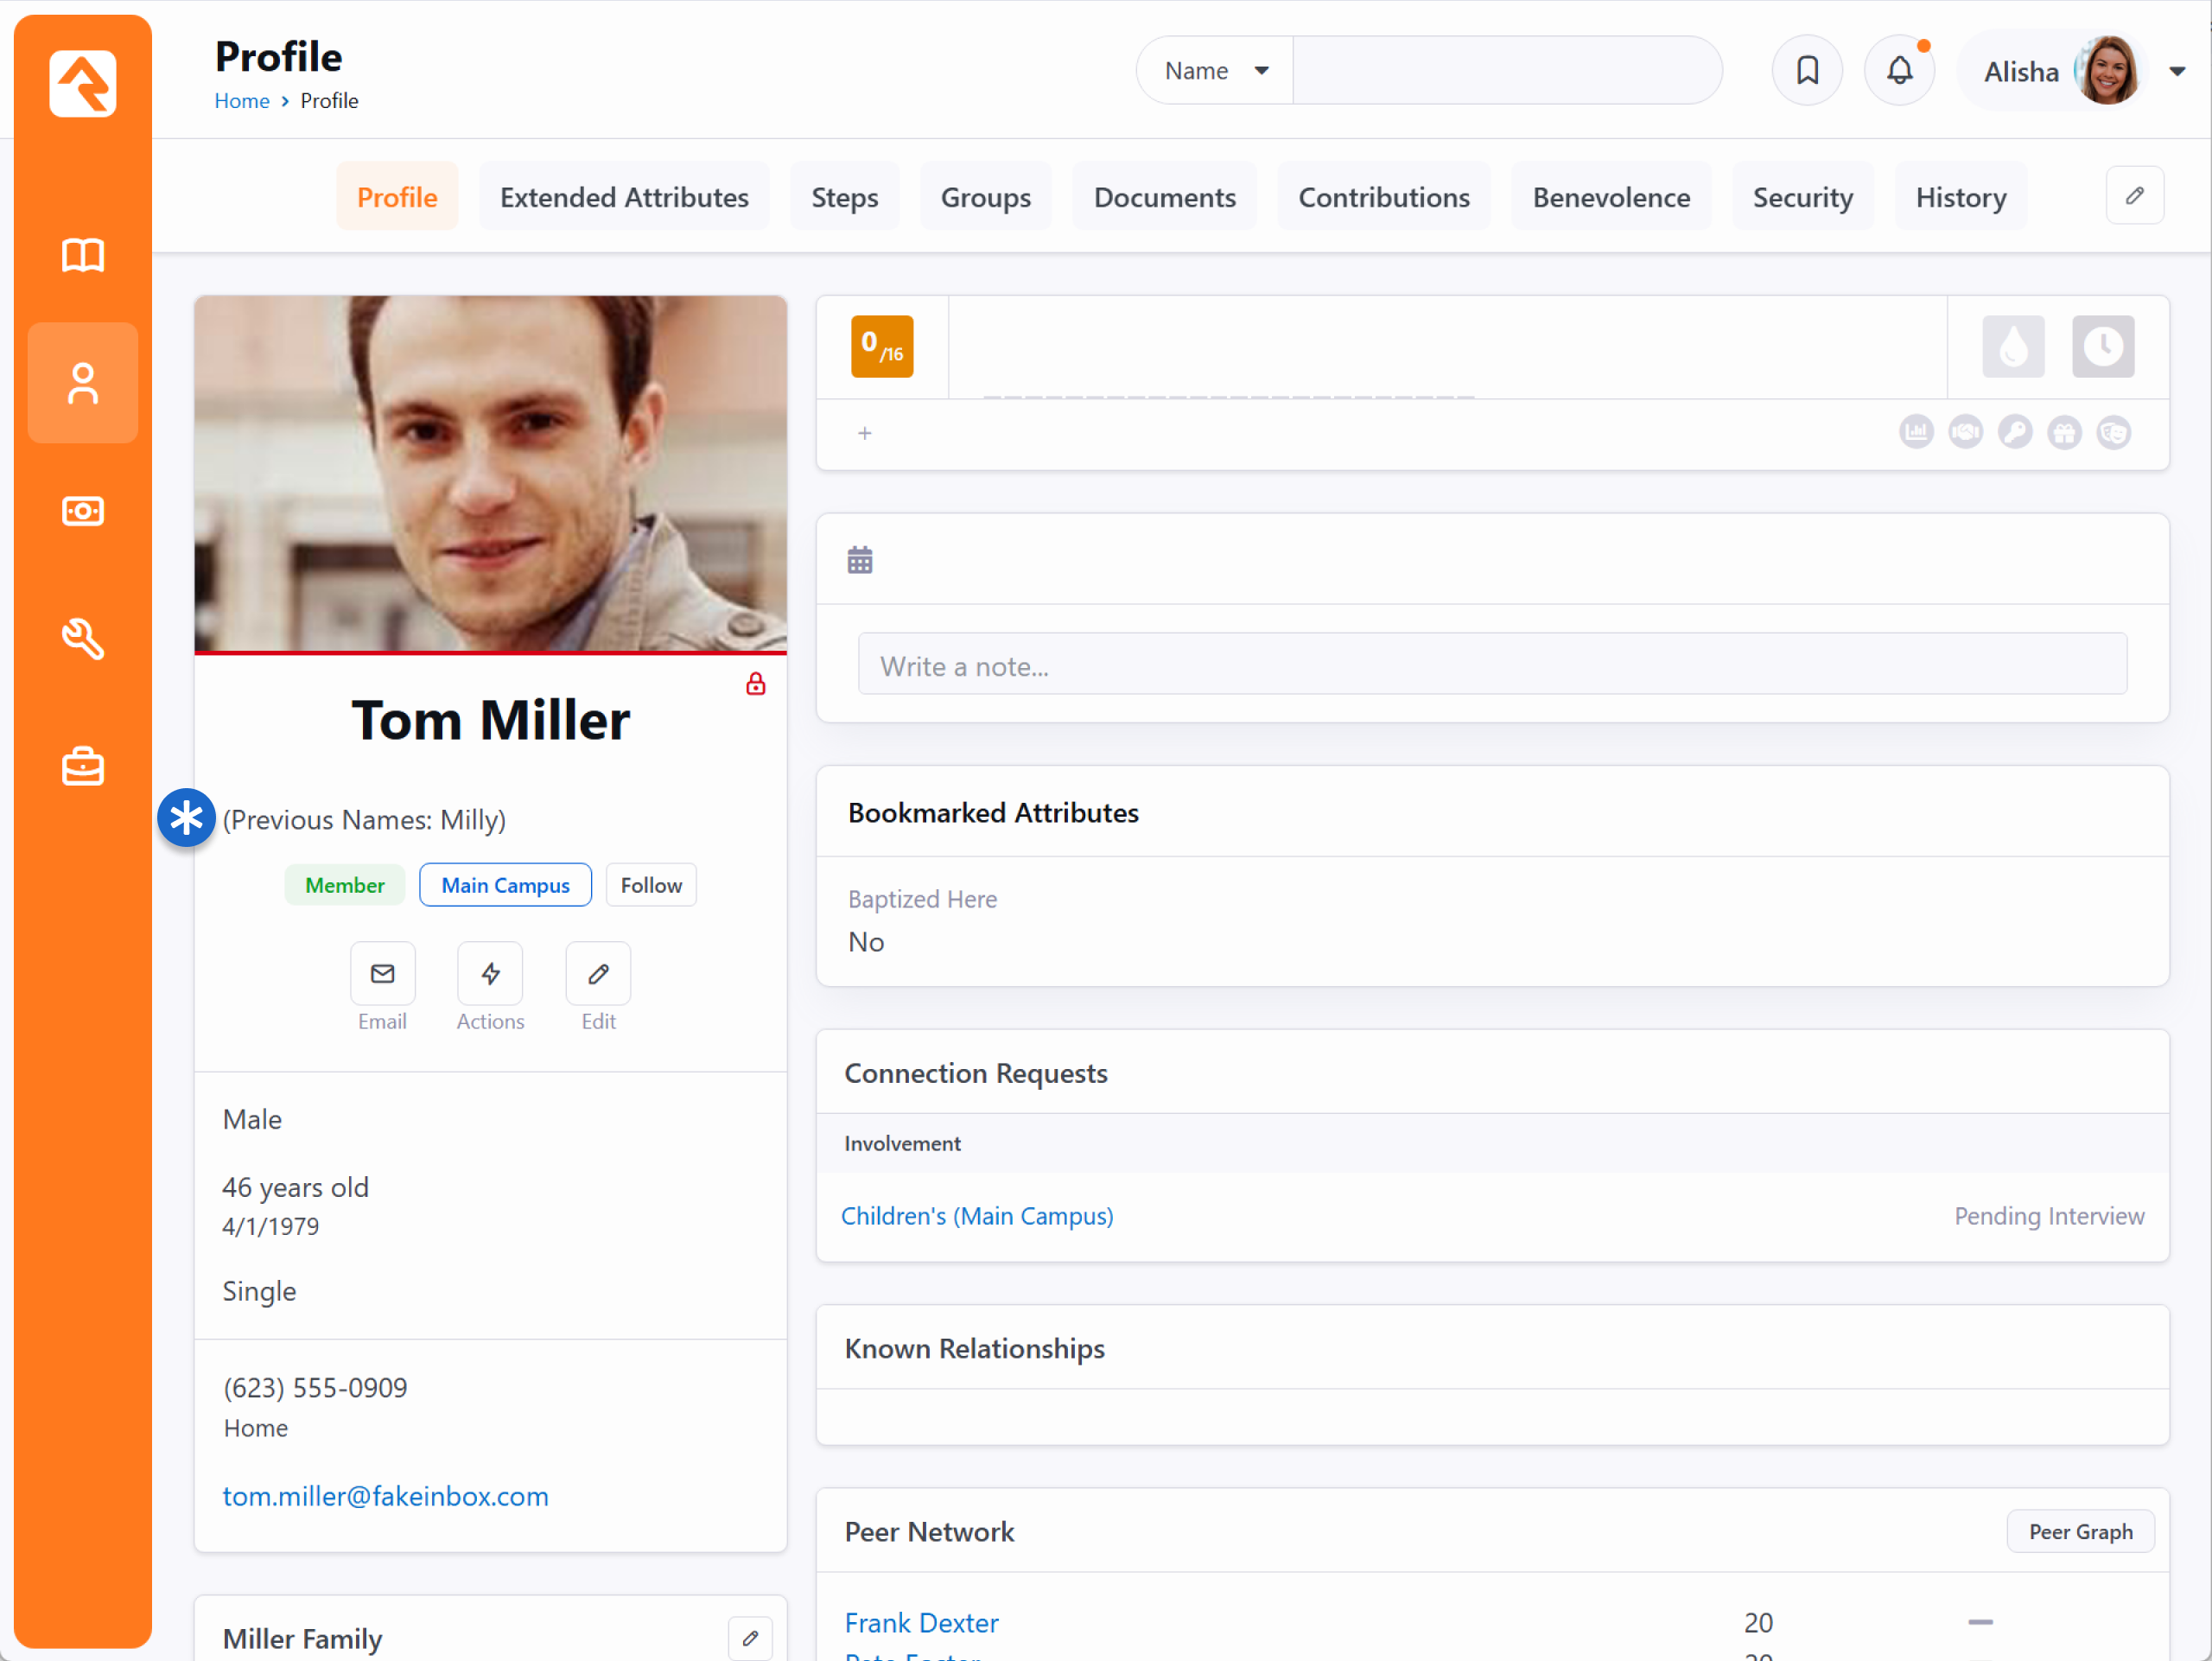This screenshot has width=2212, height=1661.
Task: Open the Main Campus selector
Action: [505, 885]
